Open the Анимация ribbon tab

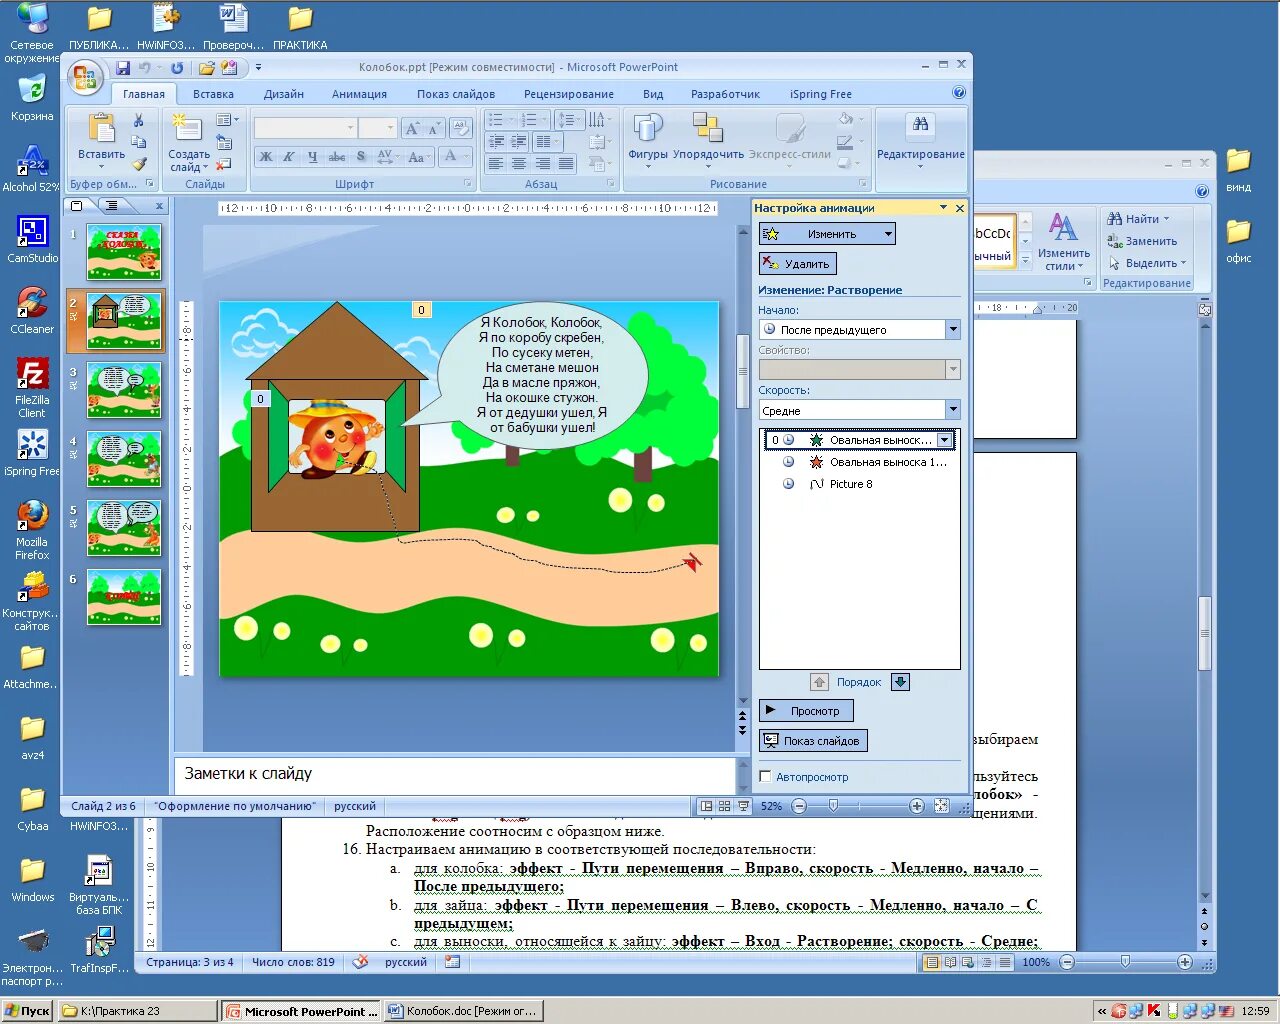click(359, 94)
